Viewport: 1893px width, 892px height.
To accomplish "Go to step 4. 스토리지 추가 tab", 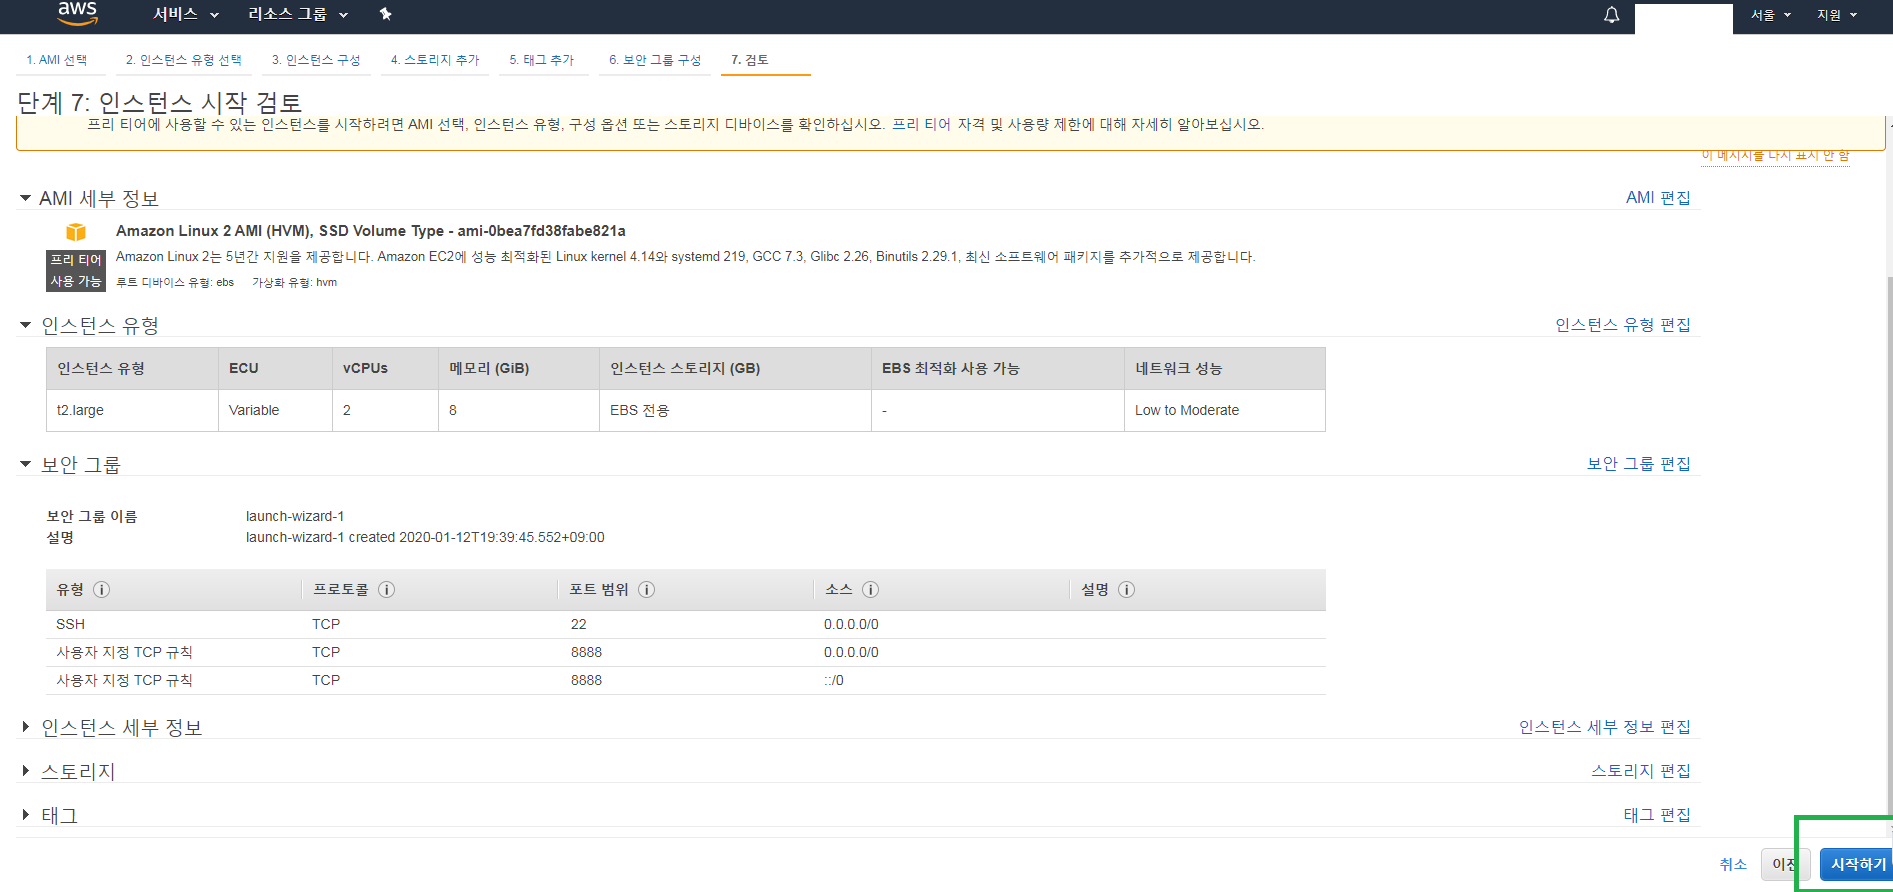I will tap(435, 60).
